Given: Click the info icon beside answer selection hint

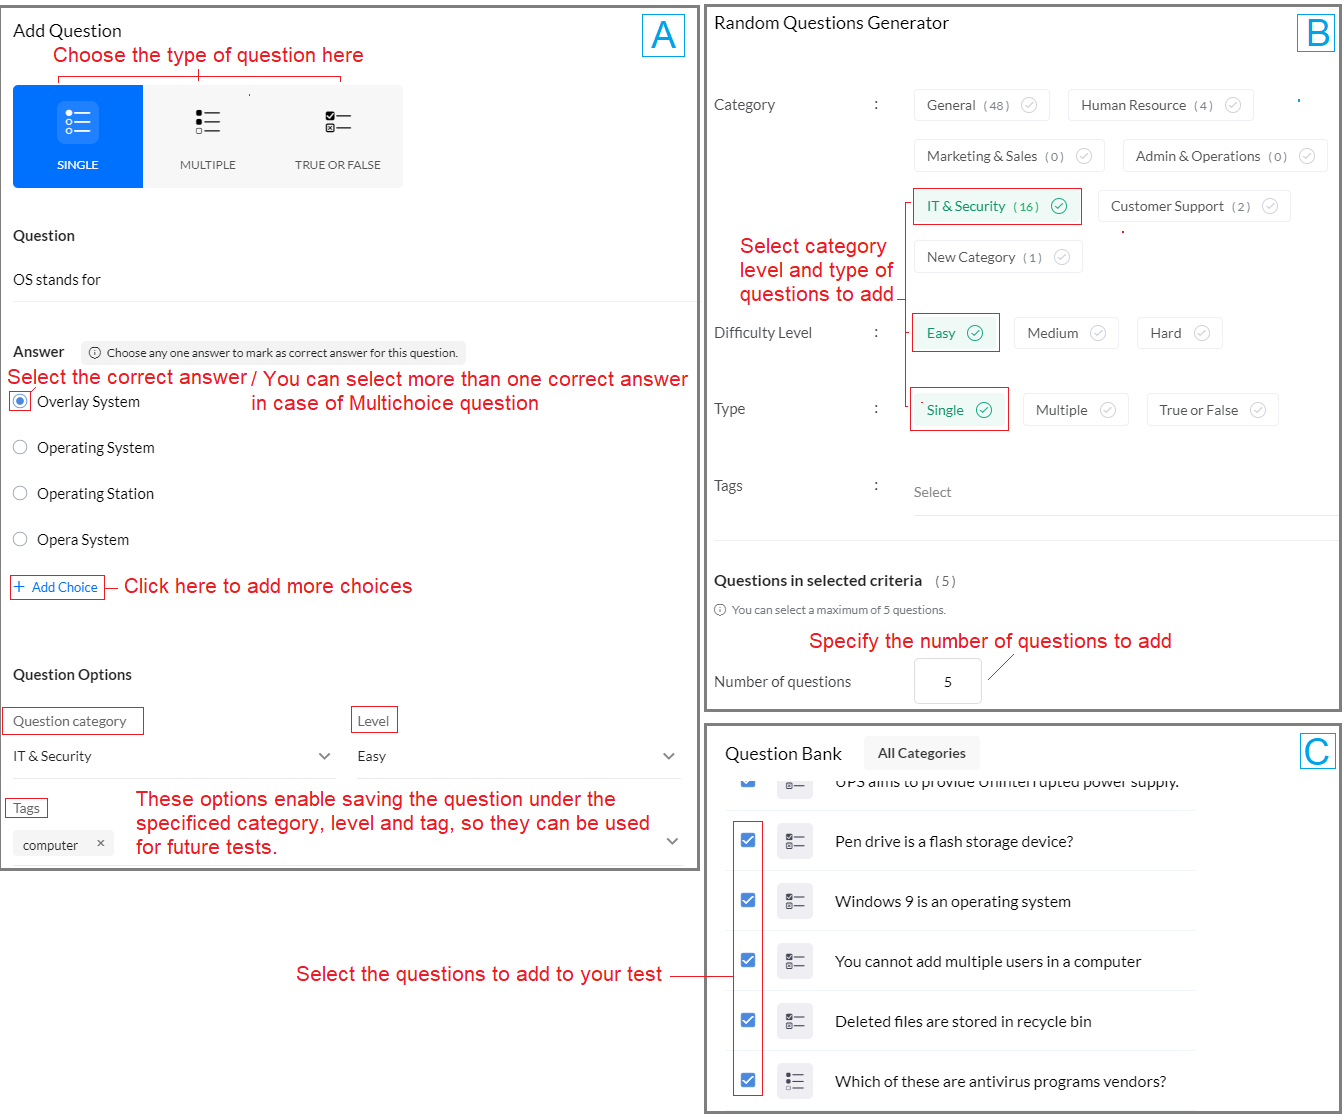Looking at the screenshot, I should click(x=93, y=352).
